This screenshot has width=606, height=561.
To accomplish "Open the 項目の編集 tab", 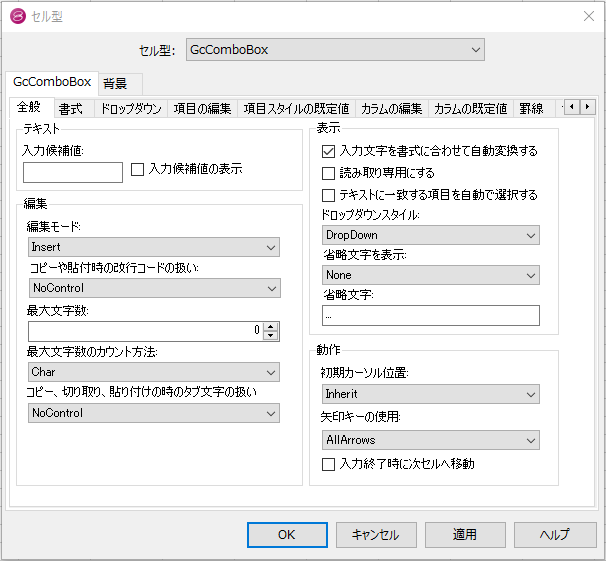I will 203,109.
